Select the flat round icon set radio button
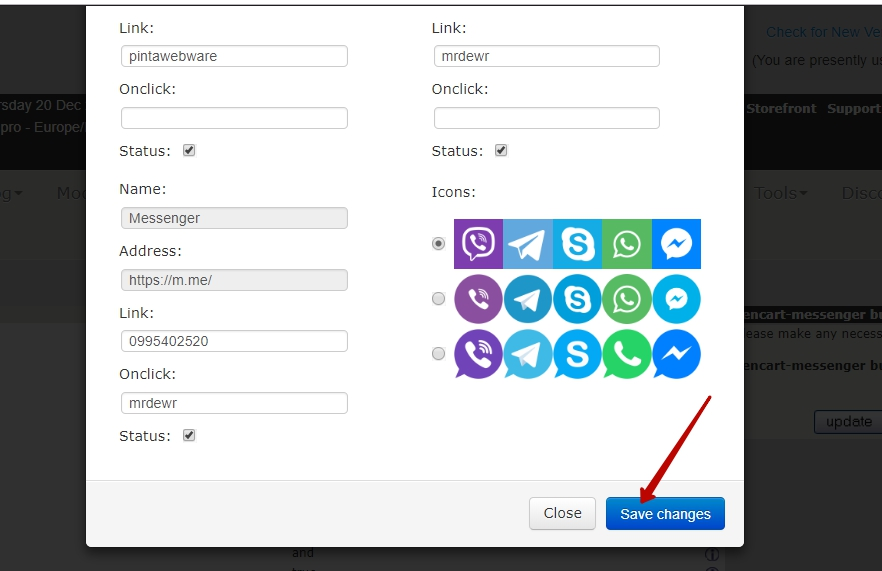 pos(438,299)
